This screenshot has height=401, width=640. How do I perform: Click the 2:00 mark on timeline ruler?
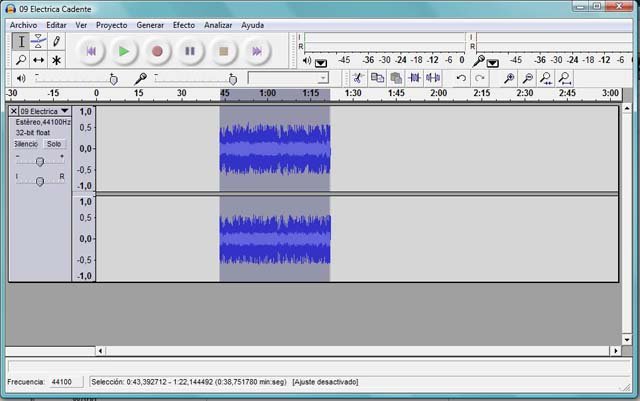[x=438, y=94]
